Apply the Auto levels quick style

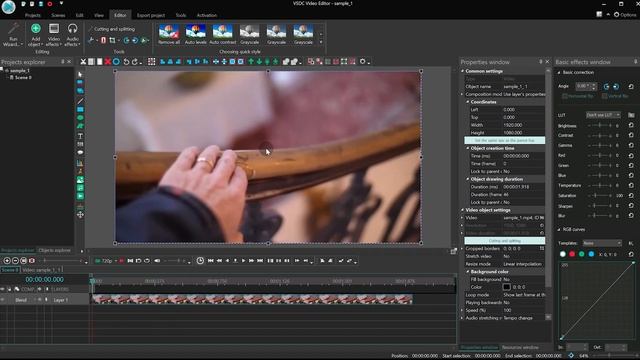(x=196, y=34)
